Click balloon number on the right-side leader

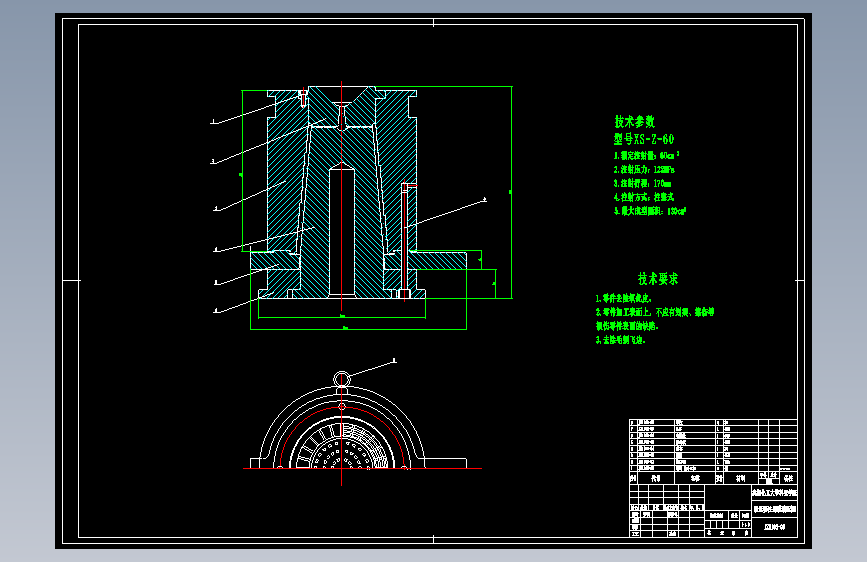tap(485, 199)
